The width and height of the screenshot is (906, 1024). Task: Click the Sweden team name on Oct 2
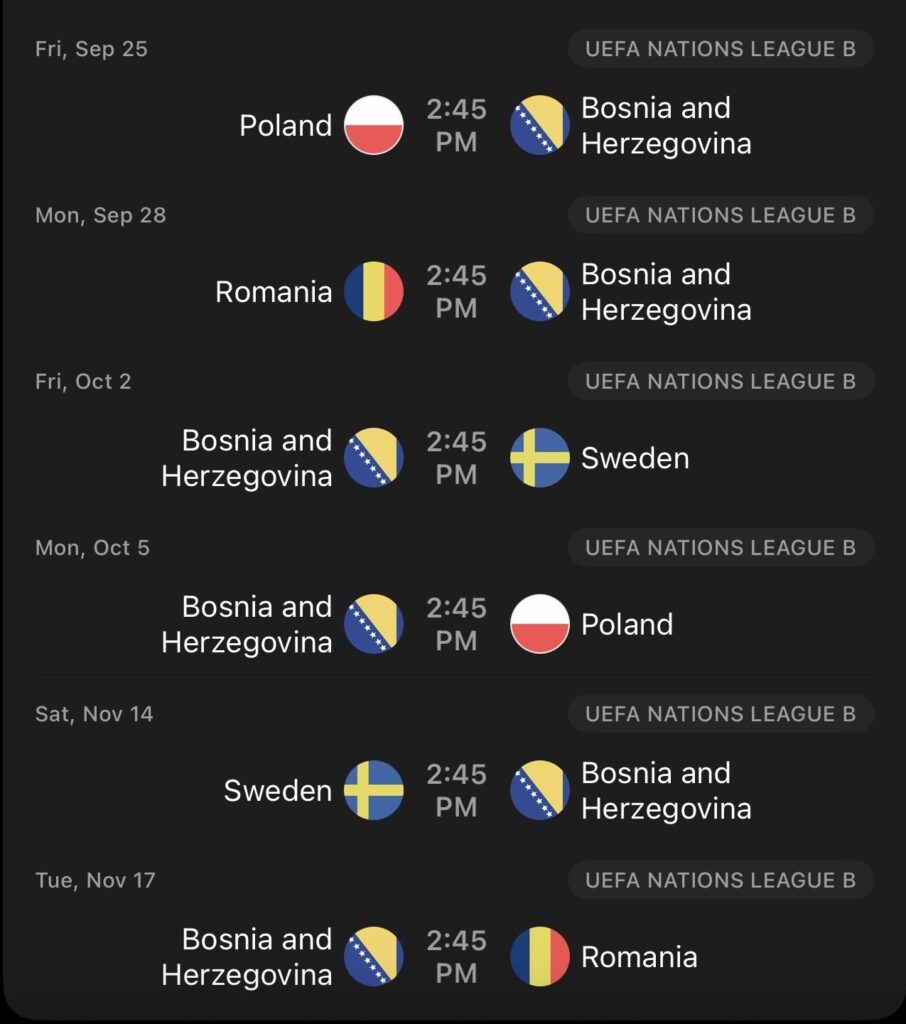(x=635, y=458)
